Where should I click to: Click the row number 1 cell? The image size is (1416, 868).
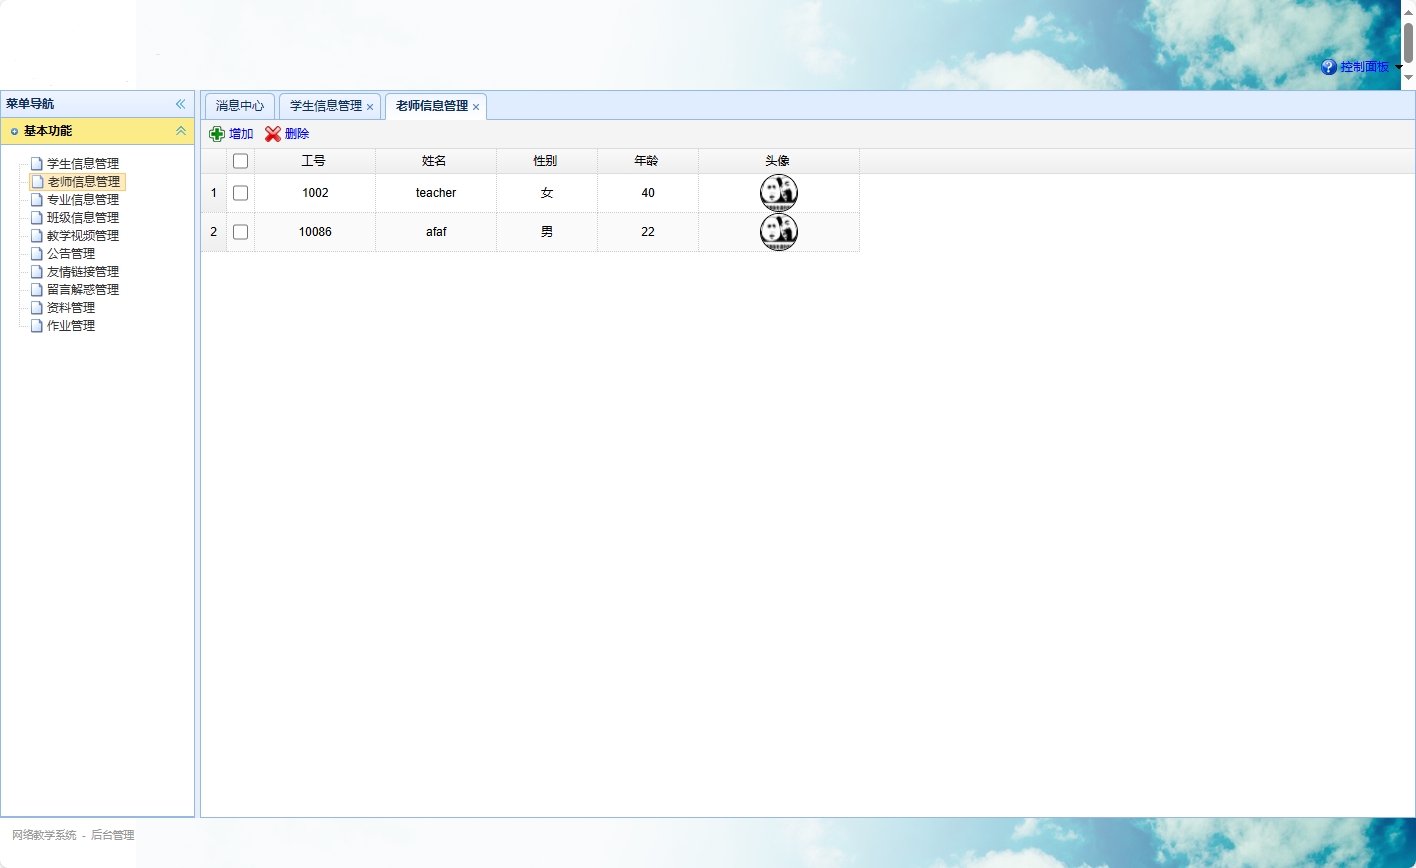click(213, 193)
